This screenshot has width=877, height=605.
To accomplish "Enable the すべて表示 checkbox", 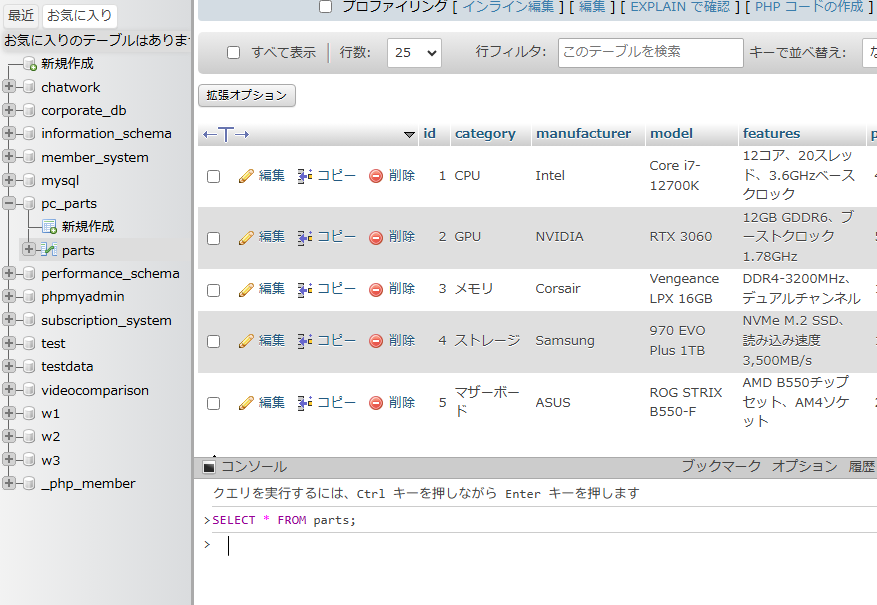I will click(234, 53).
